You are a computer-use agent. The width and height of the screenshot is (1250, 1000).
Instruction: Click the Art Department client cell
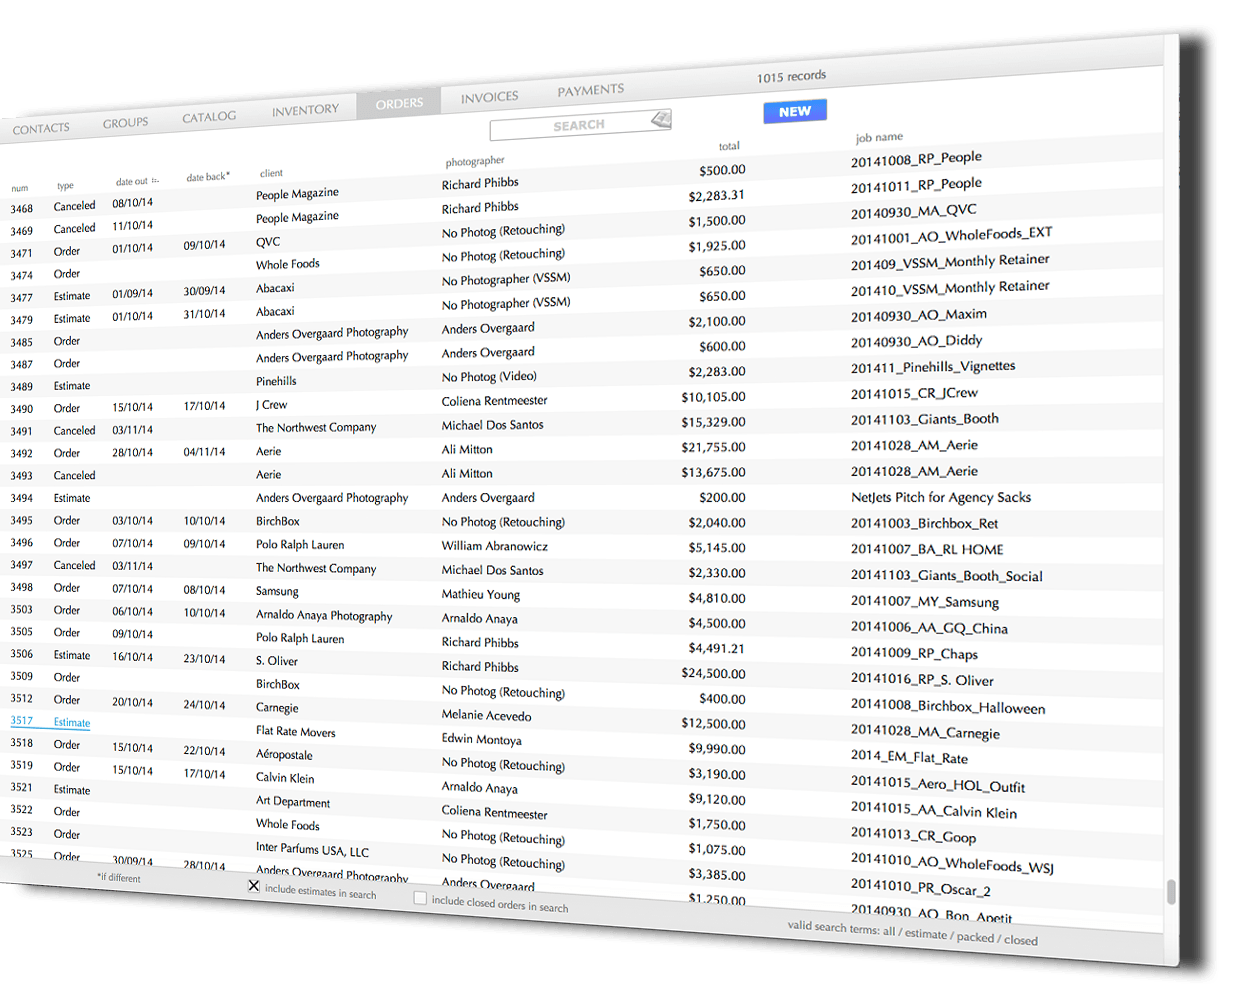pos(293,801)
